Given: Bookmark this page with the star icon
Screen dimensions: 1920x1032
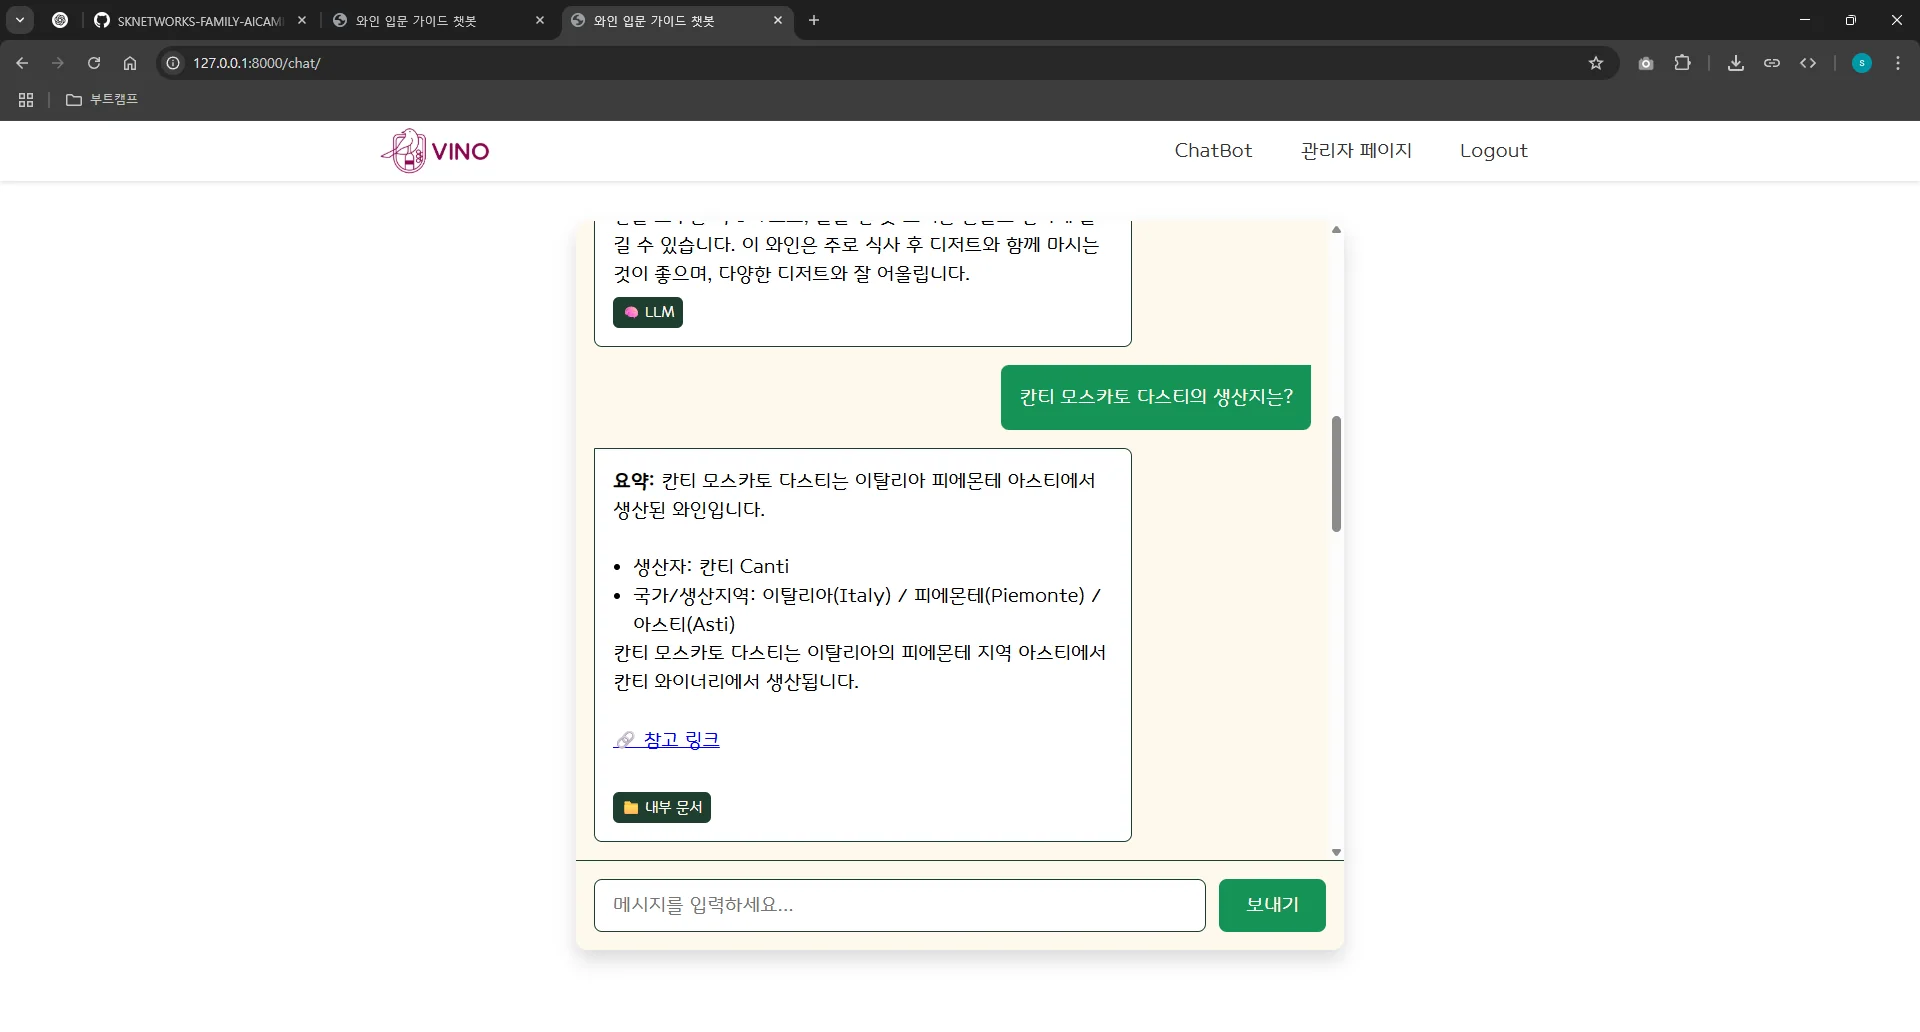Looking at the screenshot, I should tap(1596, 63).
